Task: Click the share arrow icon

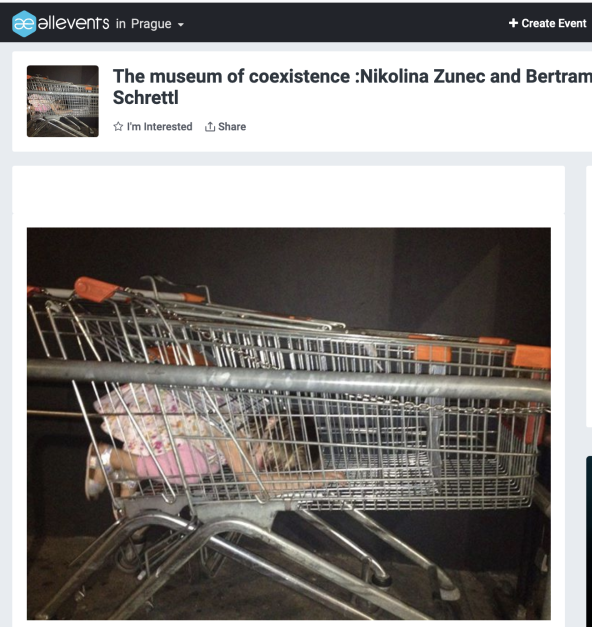Action: coord(210,127)
